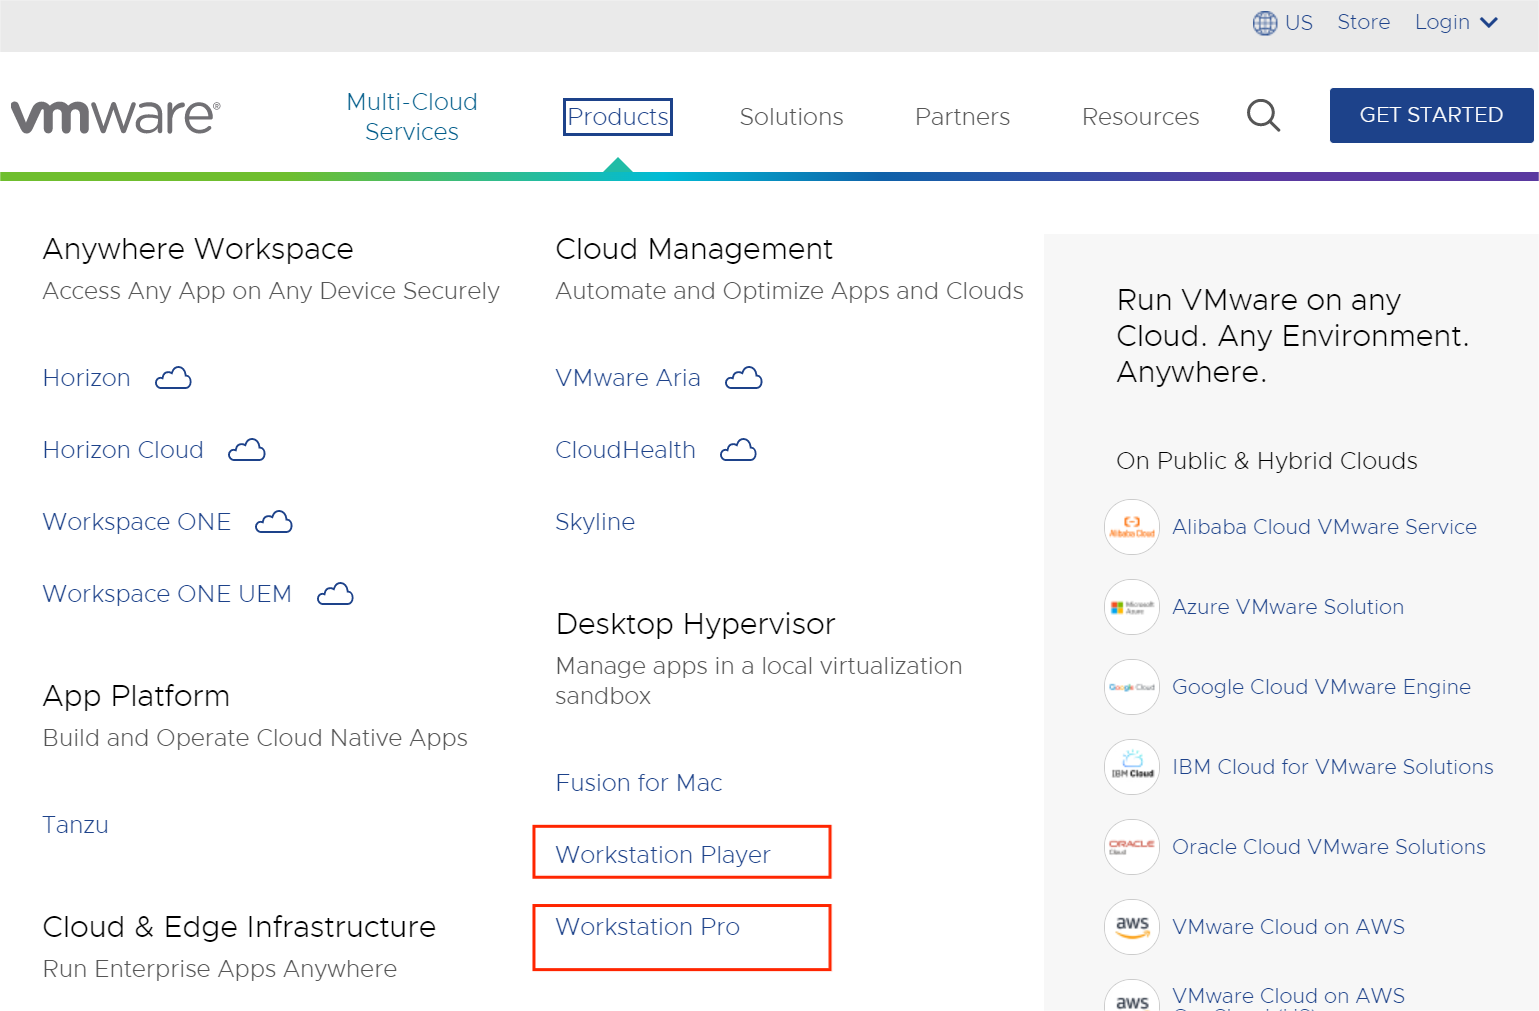This screenshot has width=1539, height=1011.
Task: Visit Workspace ONE UEM page
Action: coord(167,594)
